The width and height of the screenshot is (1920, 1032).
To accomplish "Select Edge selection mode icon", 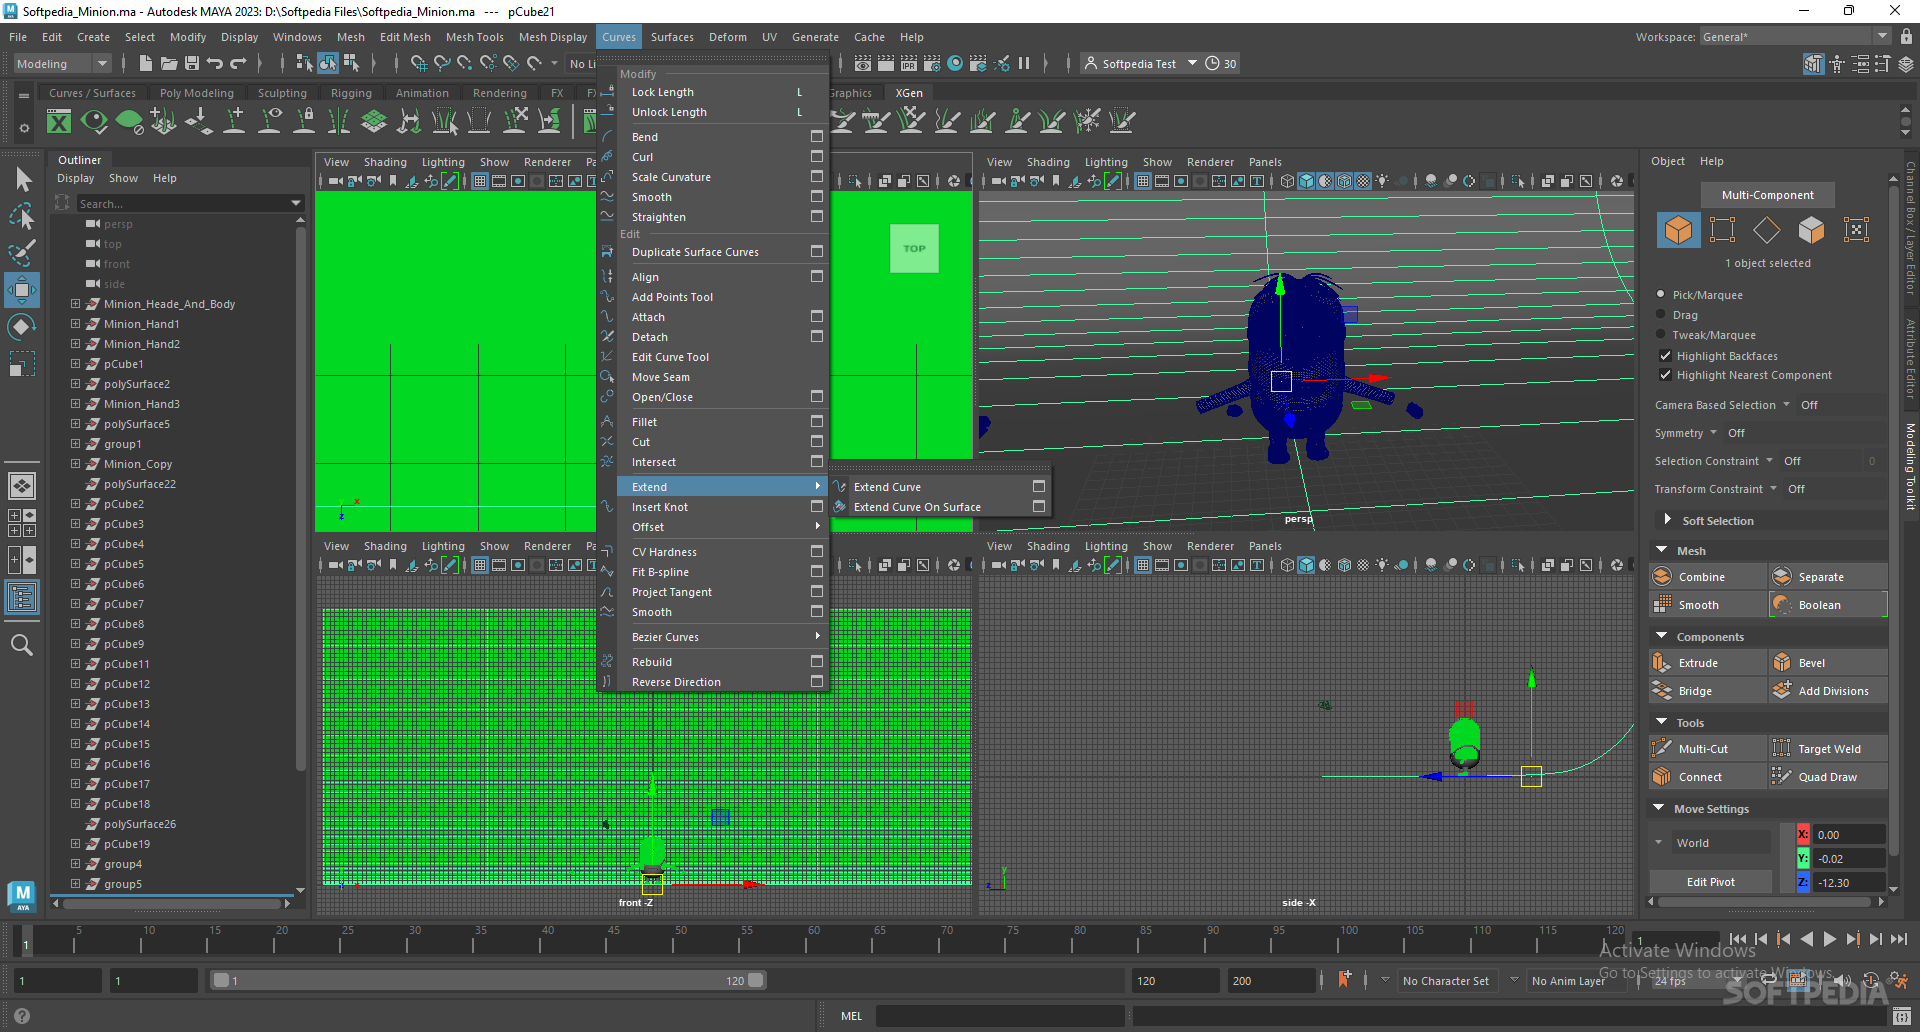I will click(1767, 230).
